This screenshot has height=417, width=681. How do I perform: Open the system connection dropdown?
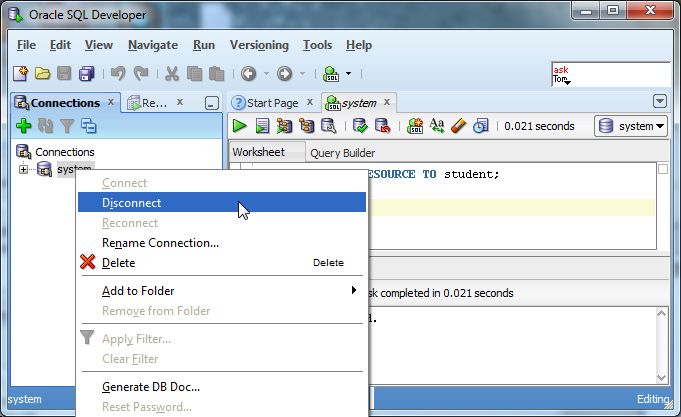click(x=631, y=126)
